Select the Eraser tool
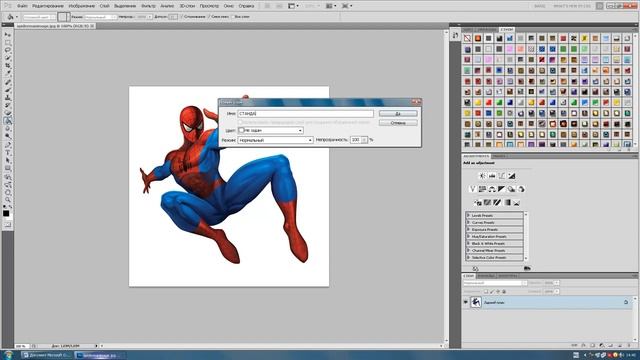This screenshot has width=640, height=360. [x=8, y=113]
